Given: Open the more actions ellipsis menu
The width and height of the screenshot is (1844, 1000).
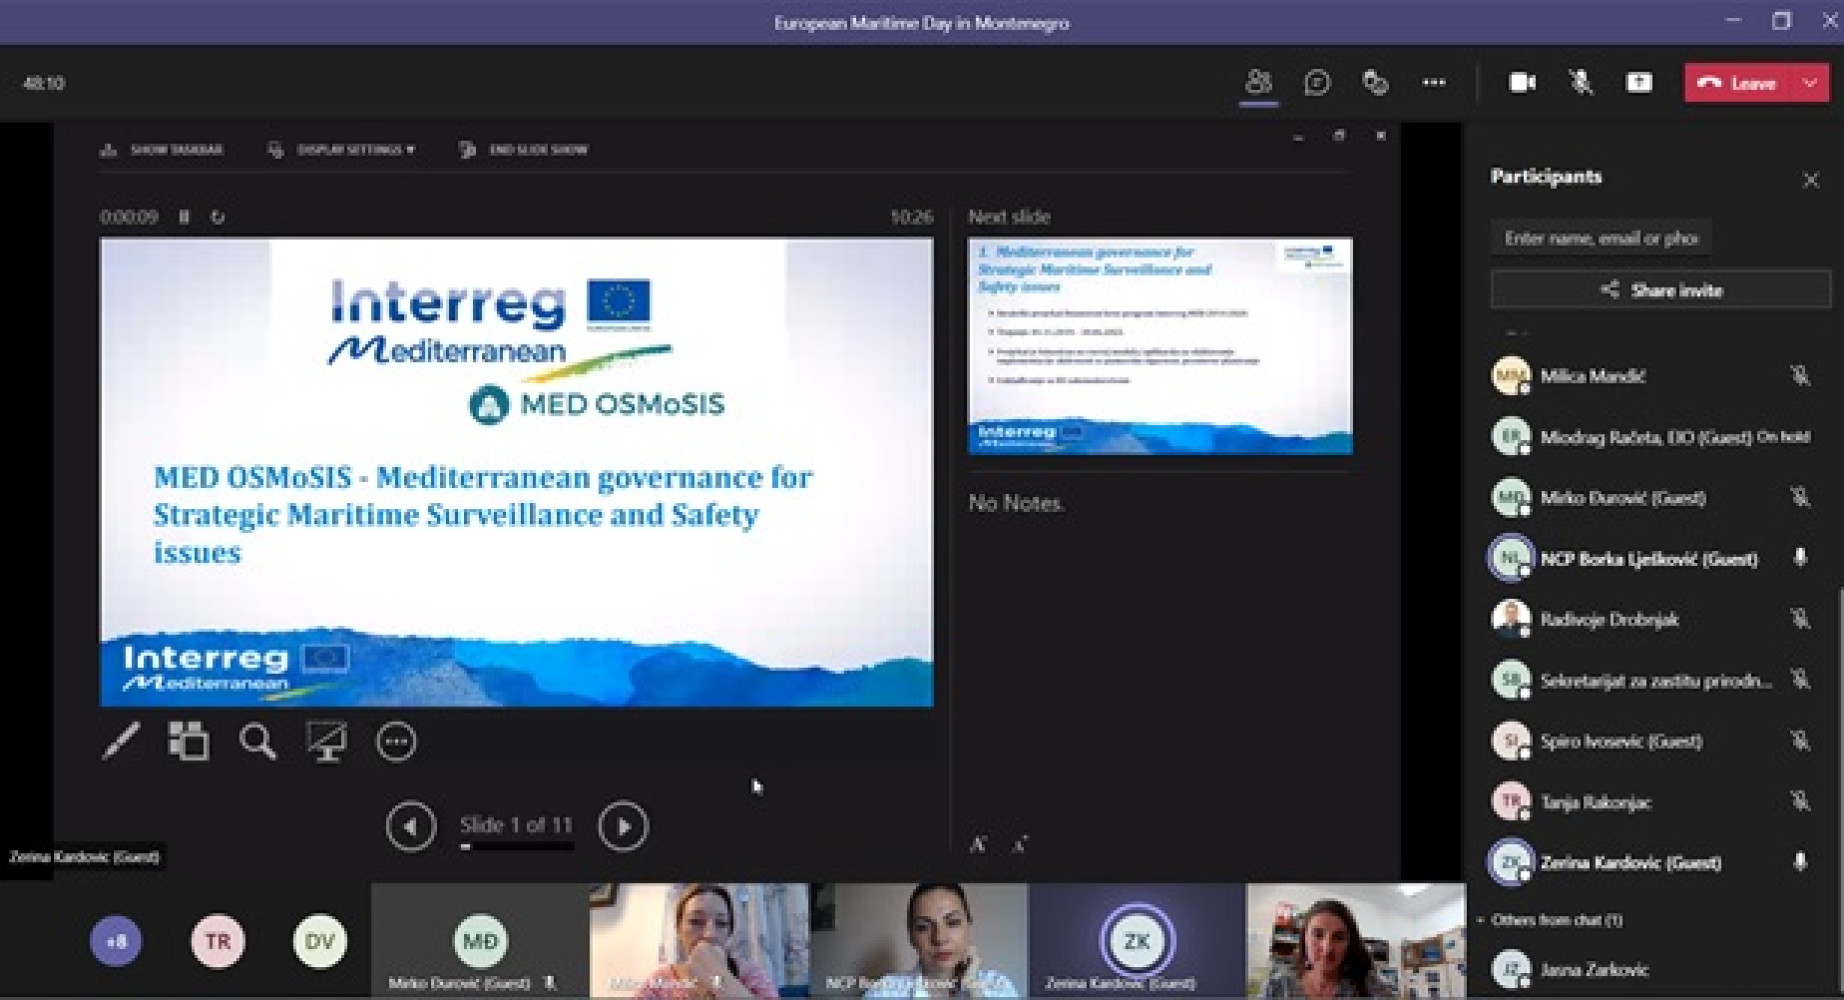Looking at the screenshot, I should 1433,82.
